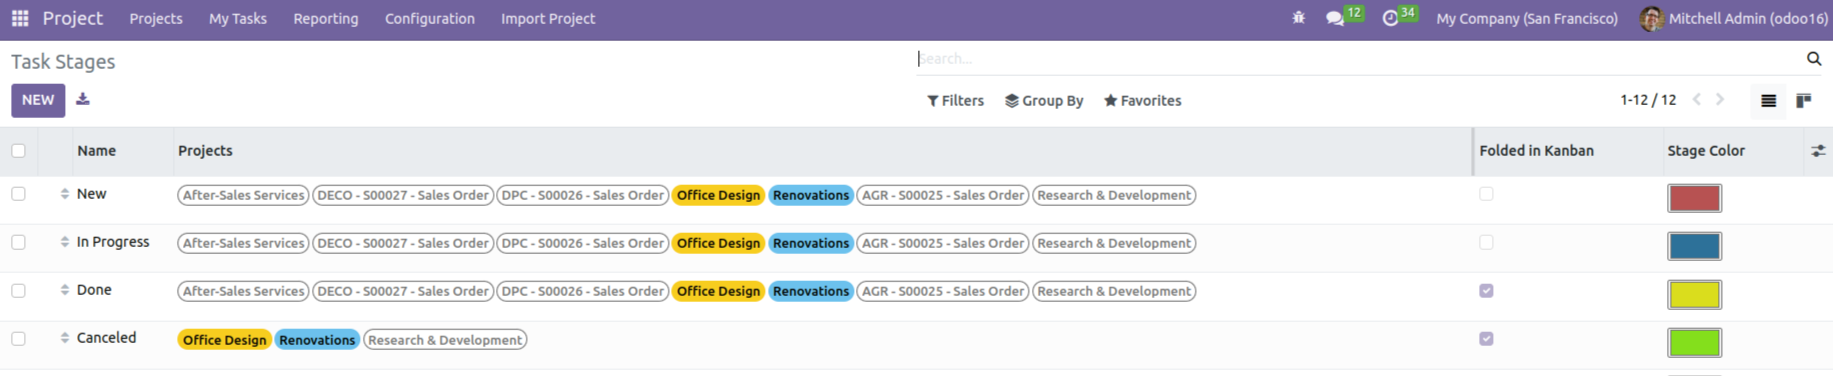Screen dimensions: 1833x376
Task: Switch to kanban view icon
Action: point(1804,100)
